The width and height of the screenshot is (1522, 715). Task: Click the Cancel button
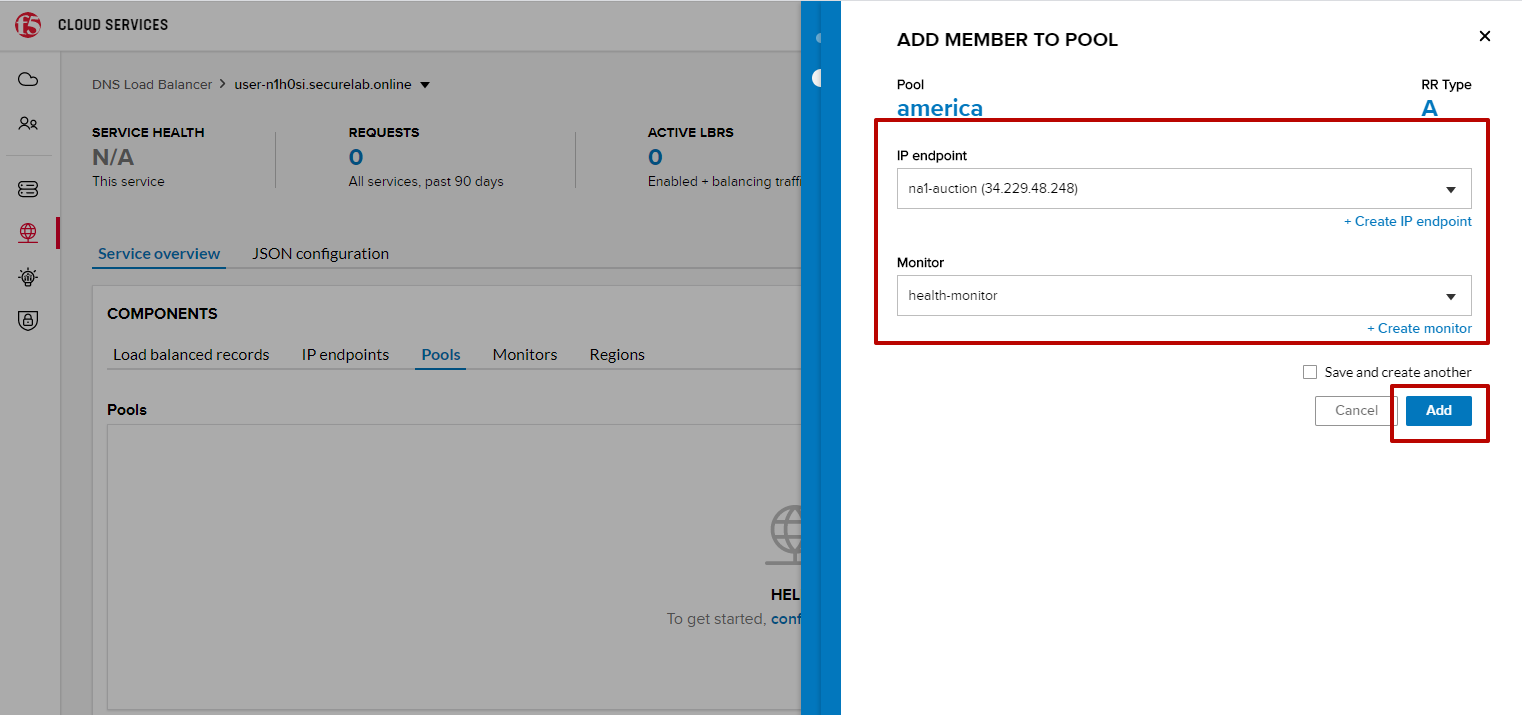coord(1356,410)
